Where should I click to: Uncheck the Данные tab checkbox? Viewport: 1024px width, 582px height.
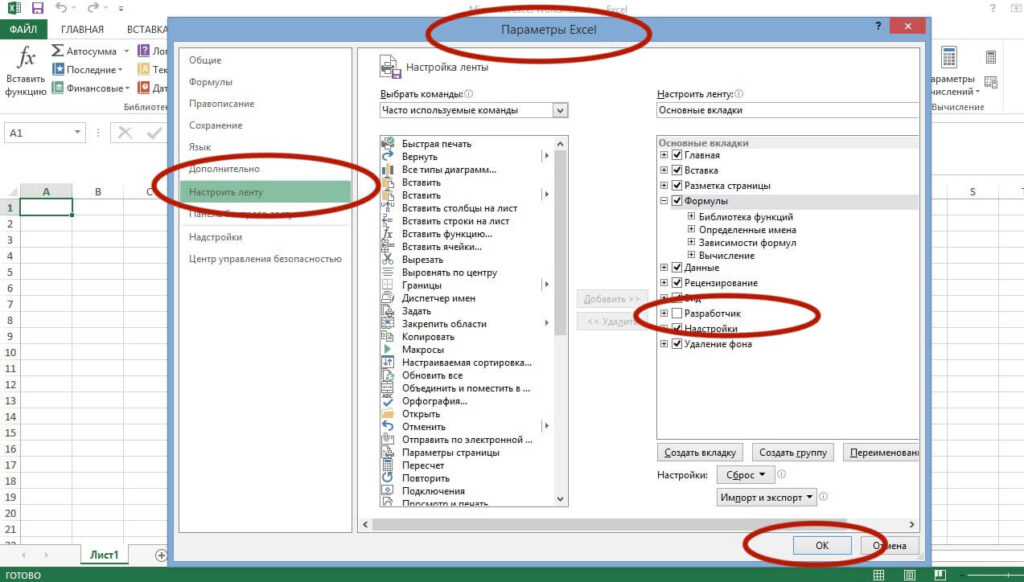(x=677, y=267)
